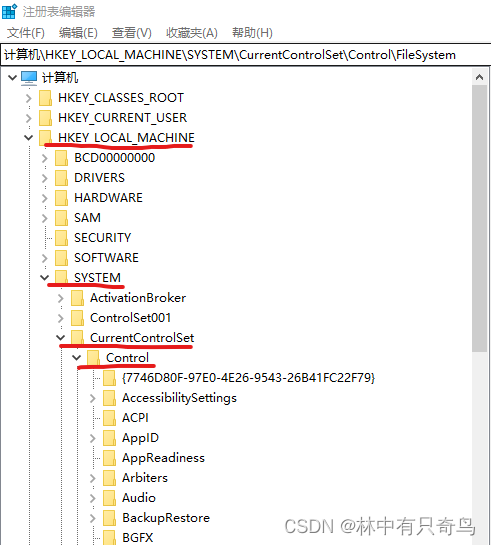Collapse the 计算机 root node
The height and width of the screenshot is (545, 491).
pyautogui.click(x=13, y=78)
